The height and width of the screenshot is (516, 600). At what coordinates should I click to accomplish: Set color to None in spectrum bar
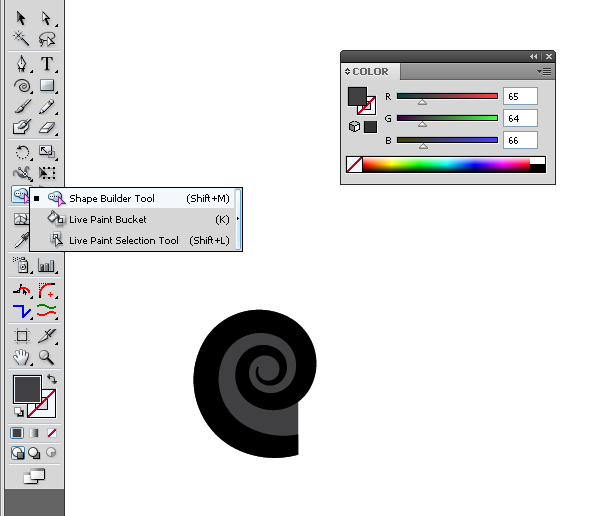(x=354, y=164)
